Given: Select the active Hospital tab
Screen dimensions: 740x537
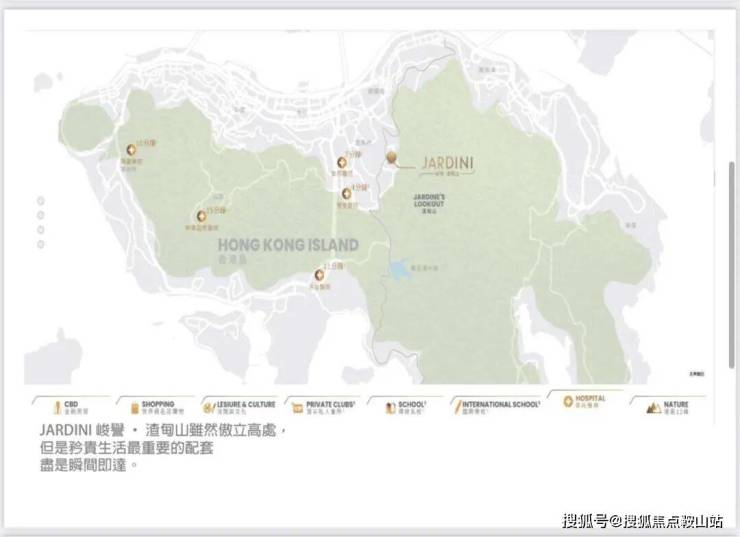Looking at the screenshot, I should pos(584,402).
